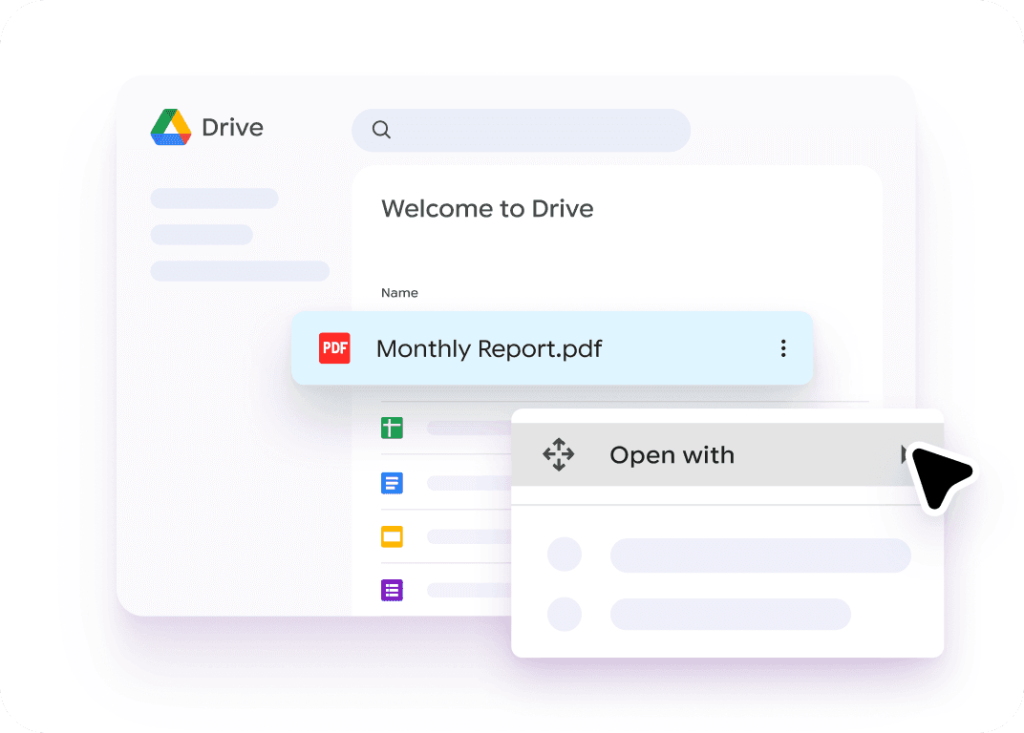Screen dimensions: 1024x733
Task: Click the blue Google Docs file icon
Action: pyautogui.click(x=394, y=483)
